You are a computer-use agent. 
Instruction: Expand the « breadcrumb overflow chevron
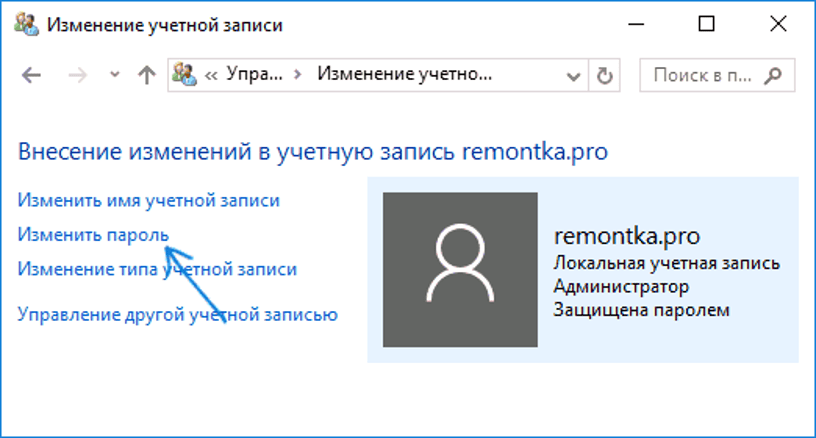212,75
